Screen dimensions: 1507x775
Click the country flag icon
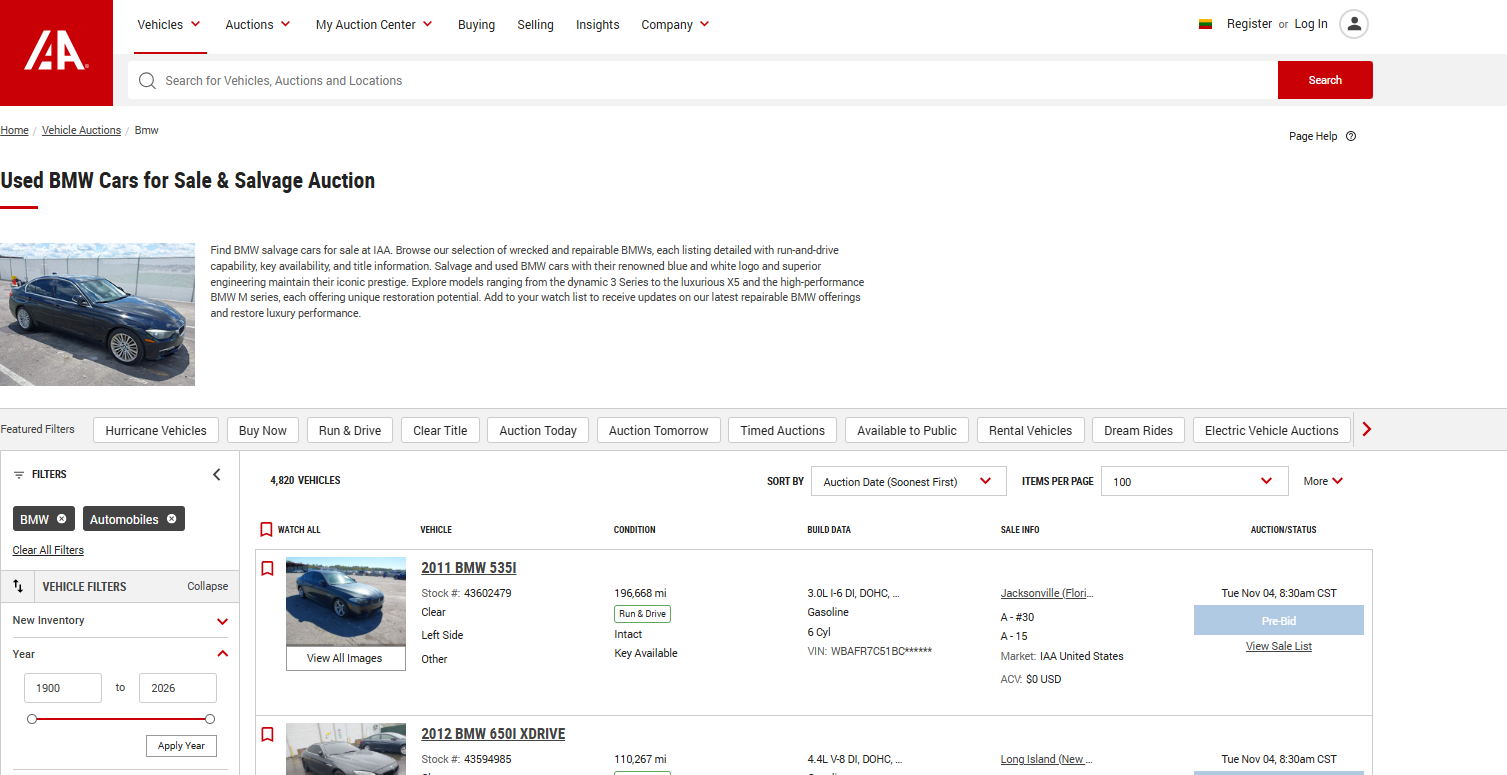(x=1206, y=25)
